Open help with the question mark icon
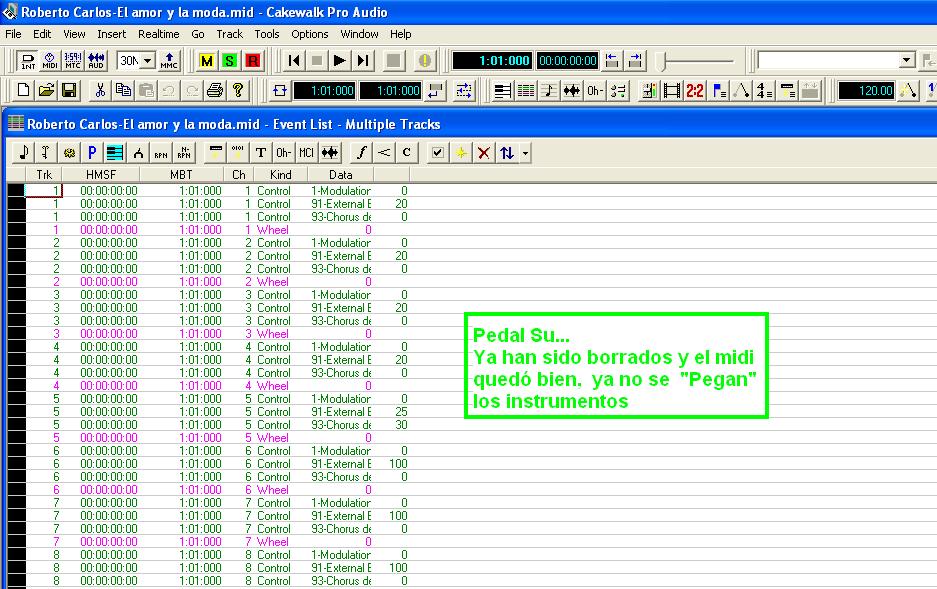The height and width of the screenshot is (589, 937). (238, 90)
